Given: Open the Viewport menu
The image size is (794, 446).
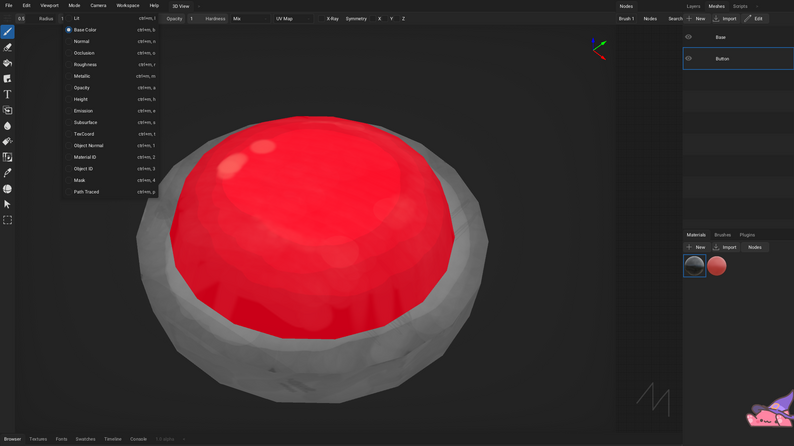Looking at the screenshot, I should (49, 6).
